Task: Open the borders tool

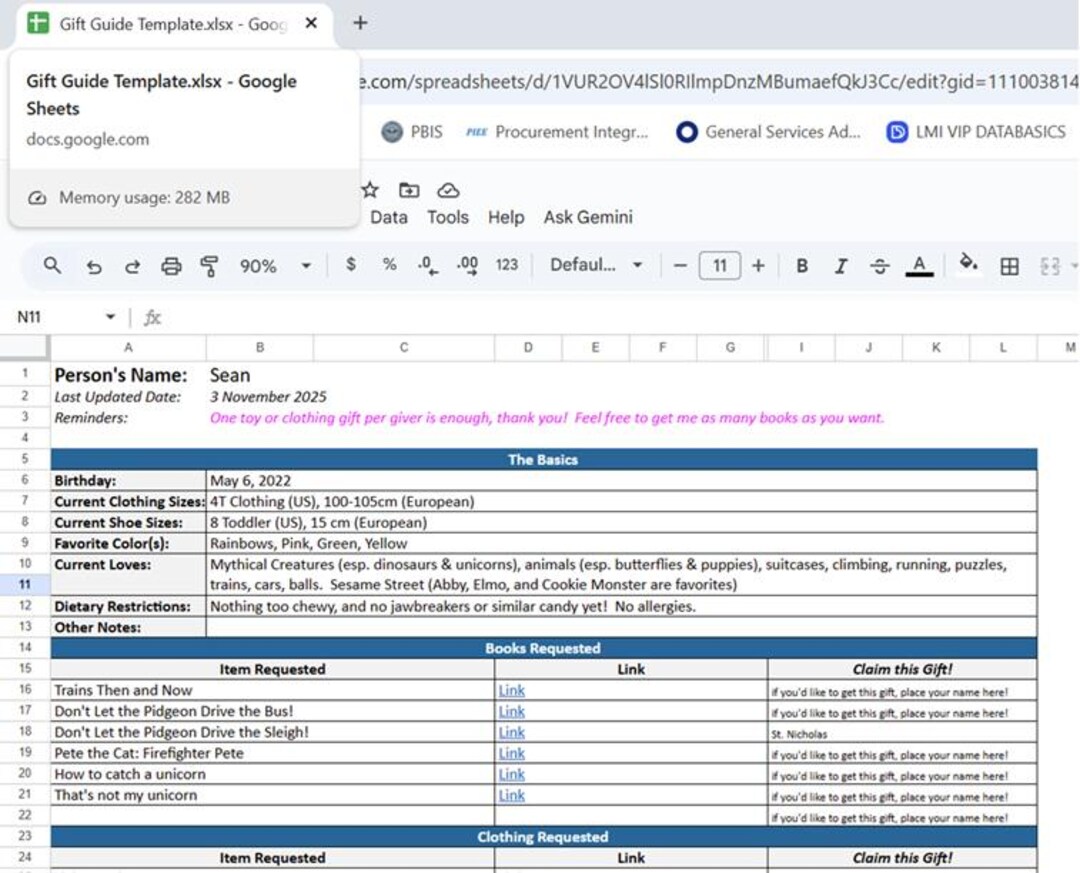Action: tap(1010, 266)
